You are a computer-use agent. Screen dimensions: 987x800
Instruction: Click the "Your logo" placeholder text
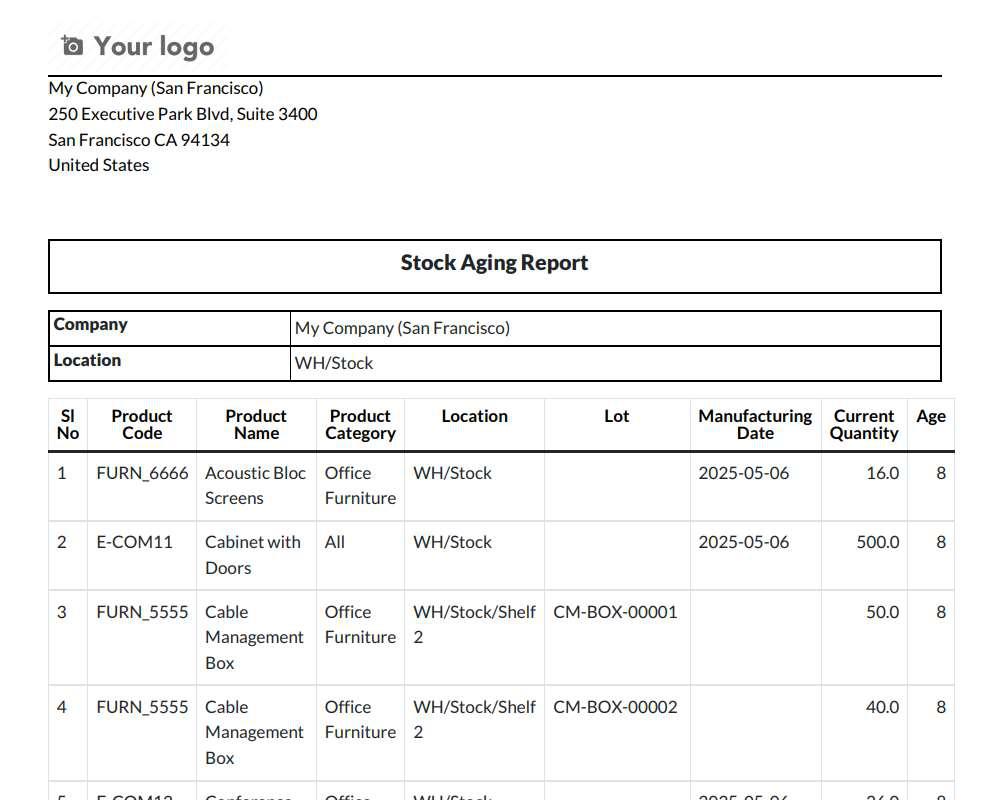click(x=153, y=46)
